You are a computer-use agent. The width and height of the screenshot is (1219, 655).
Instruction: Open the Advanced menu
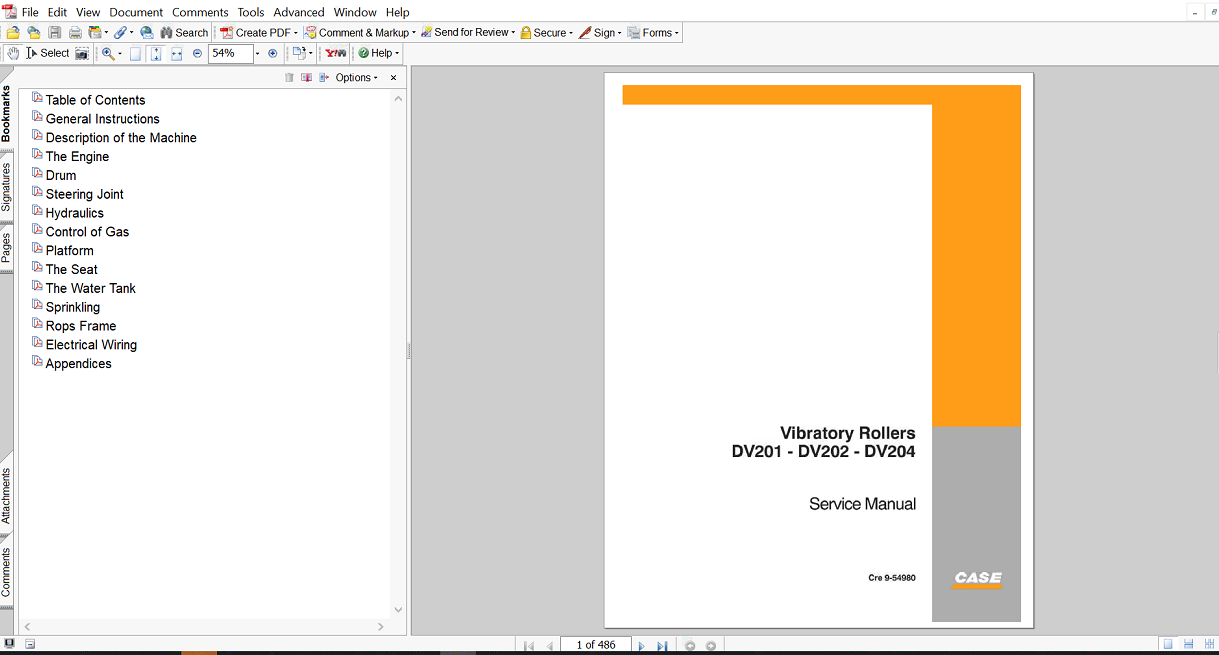298,12
